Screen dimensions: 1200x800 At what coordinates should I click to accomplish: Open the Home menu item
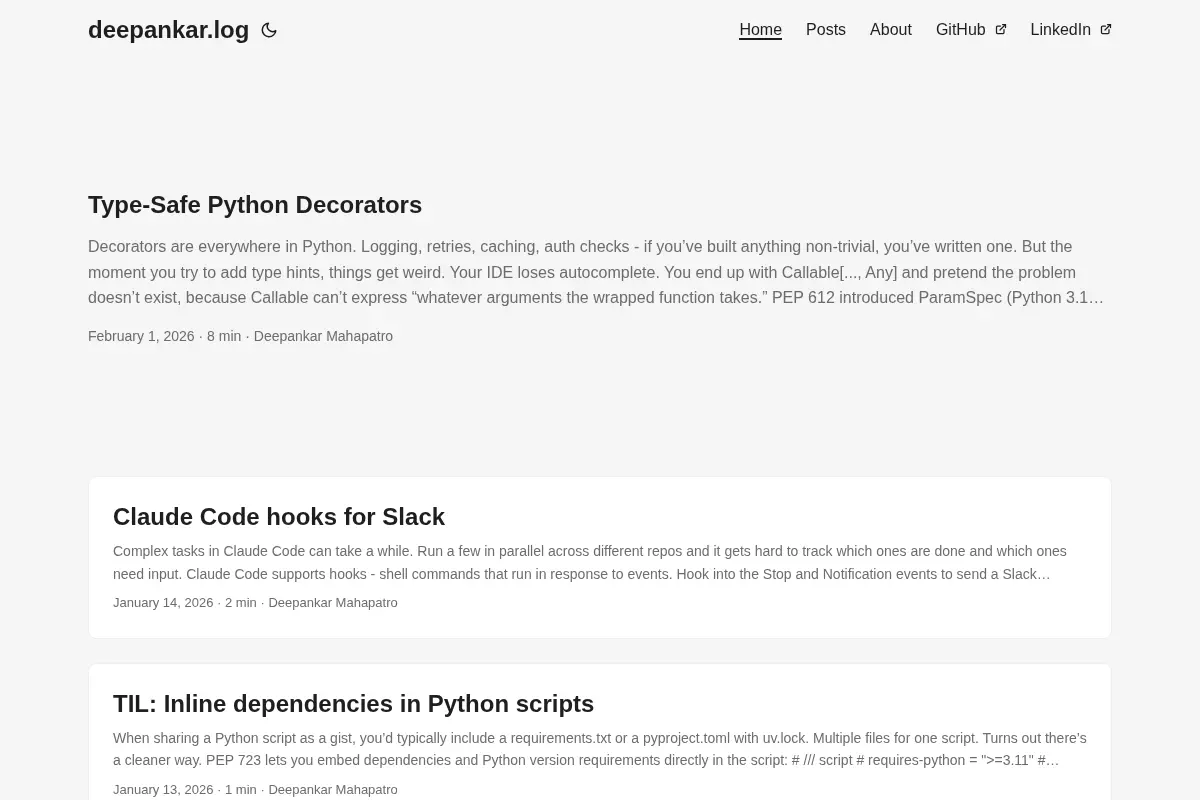pos(760,30)
